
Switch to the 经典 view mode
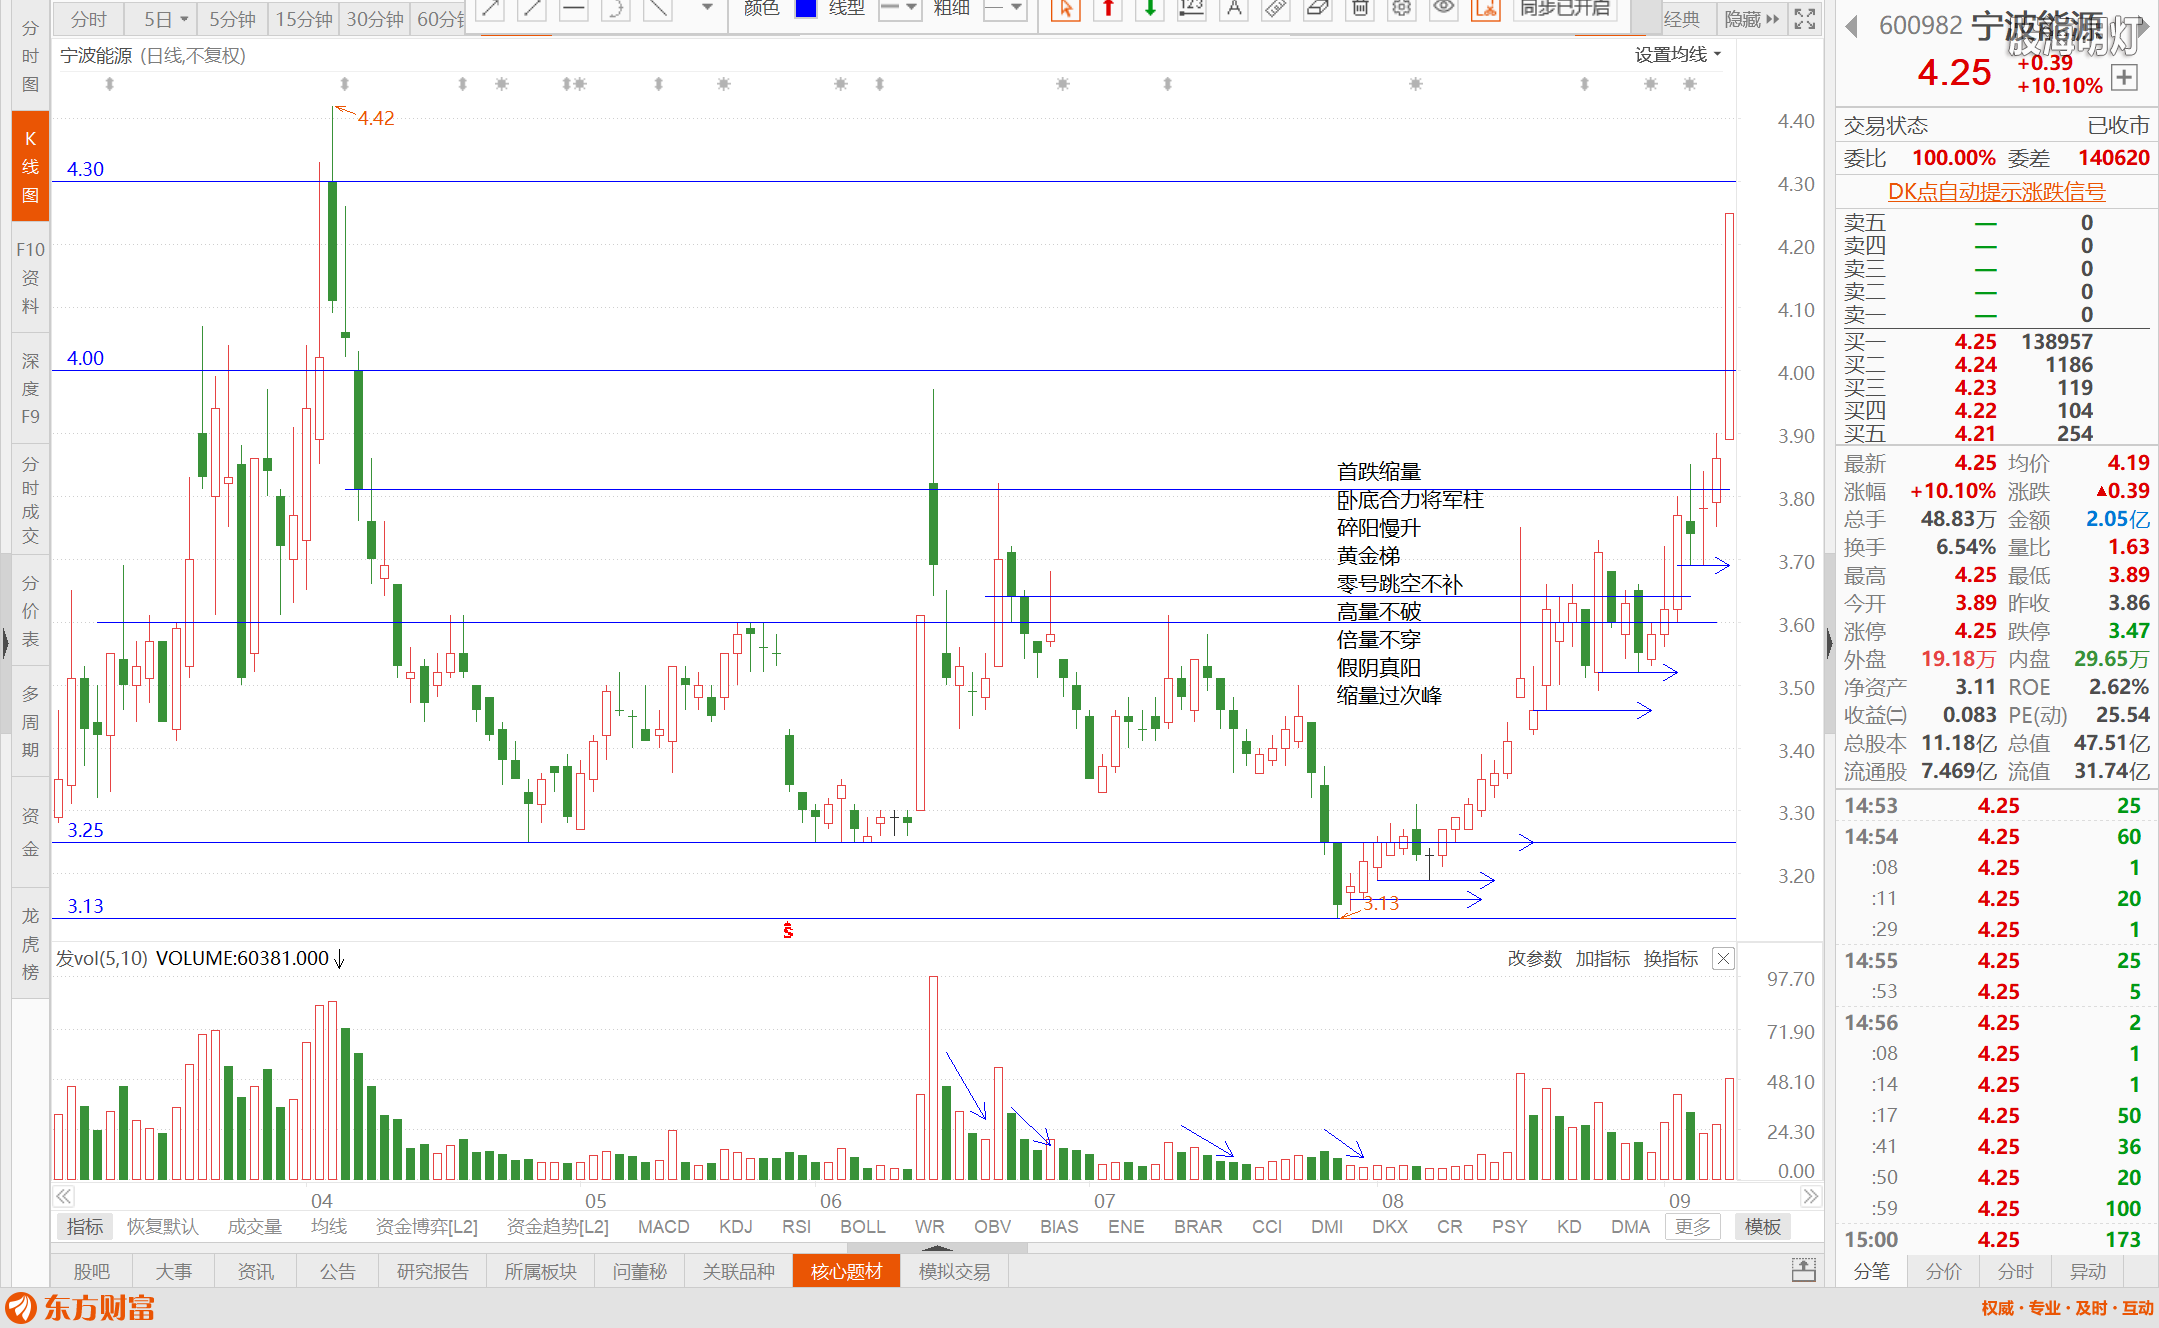[1681, 20]
